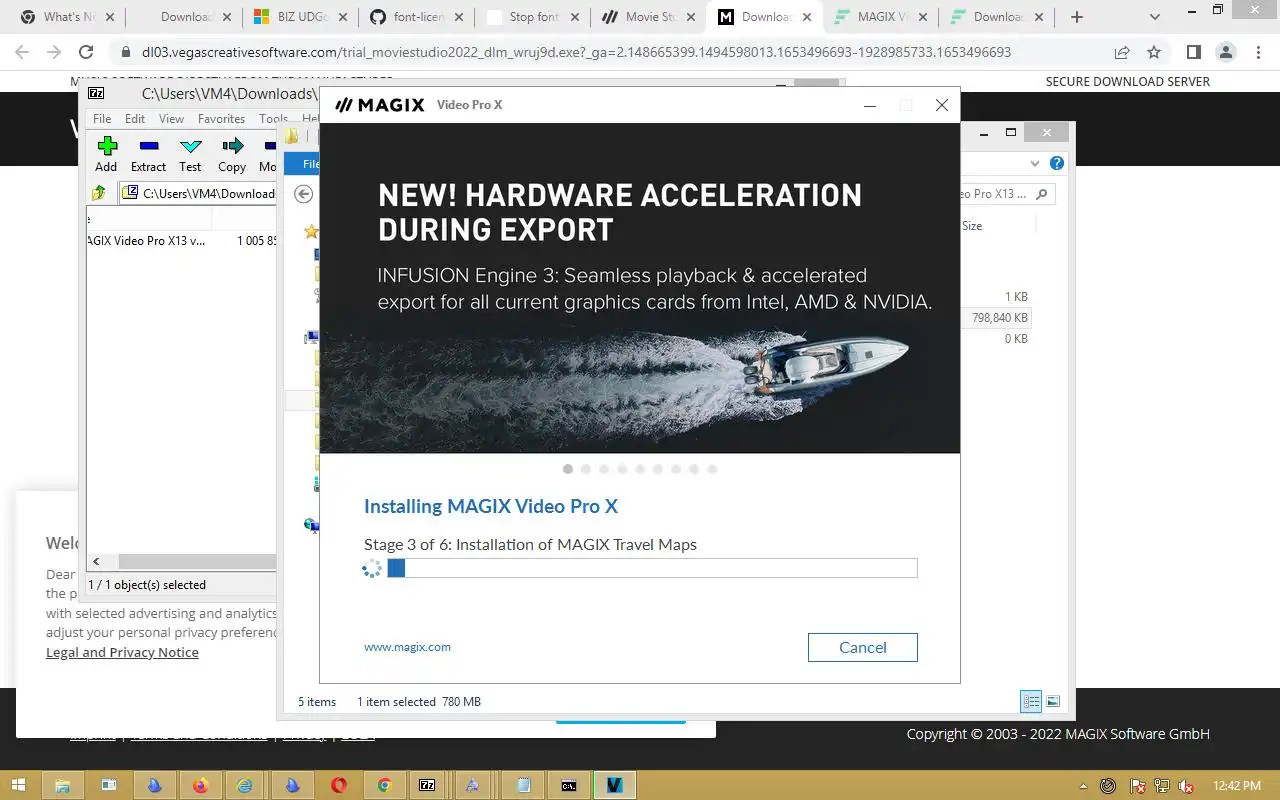
Task: Close the What's New tab
Action: (x=109, y=17)
